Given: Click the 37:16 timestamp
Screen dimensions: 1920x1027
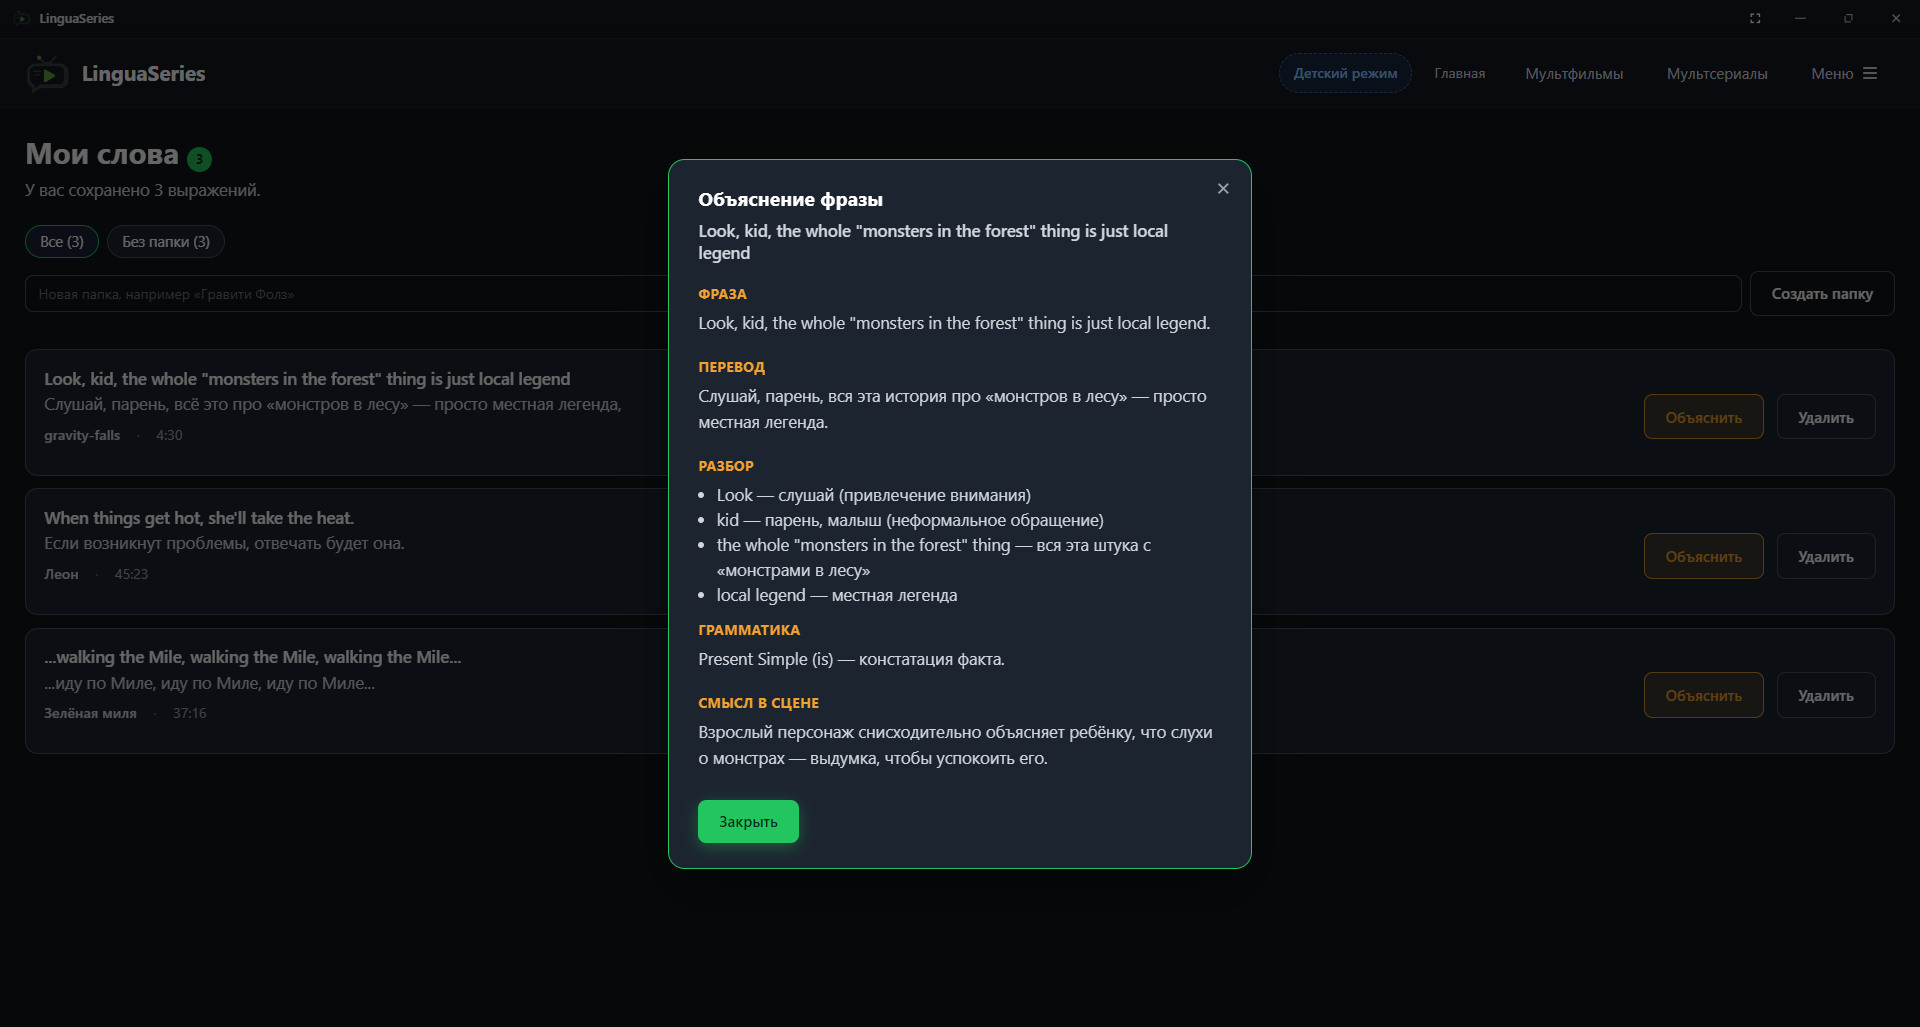Looking at the screenshot, I should (189, 713).
